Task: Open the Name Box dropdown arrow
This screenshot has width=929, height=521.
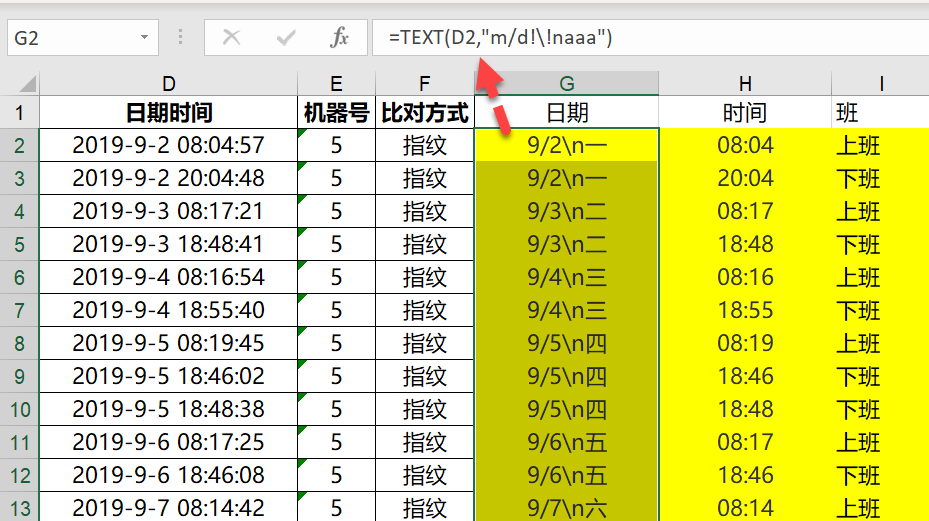Action: click(144, 37)
